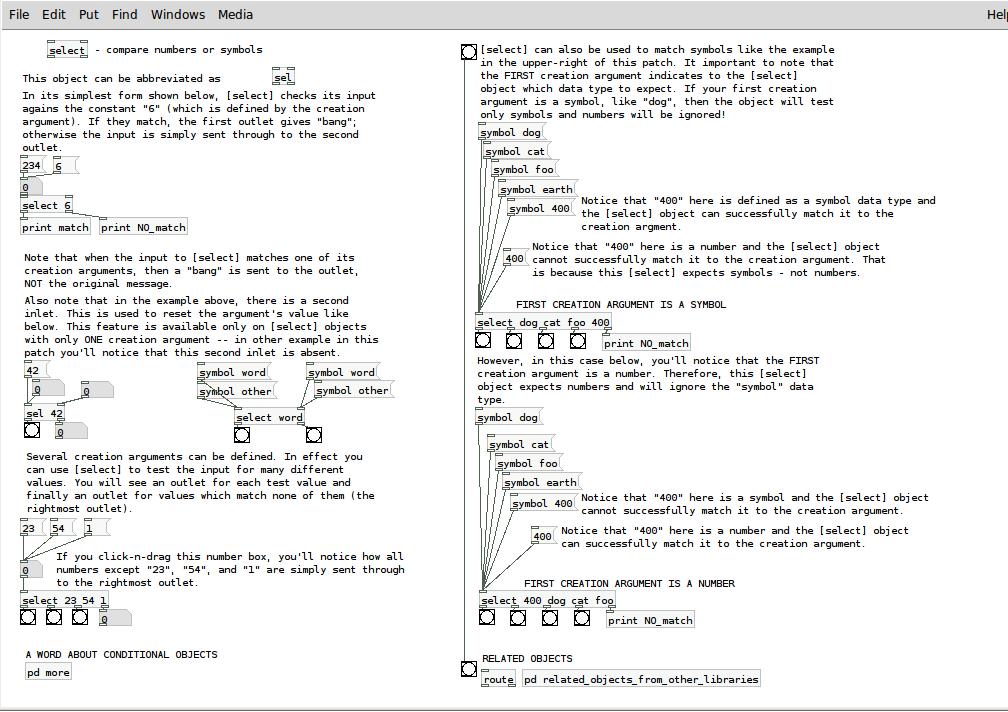1008x712 pixels.
Task: Open the pd related_objects_from_other_libraries subpatch
Action: pyautogui.click(x=641, y=679)
